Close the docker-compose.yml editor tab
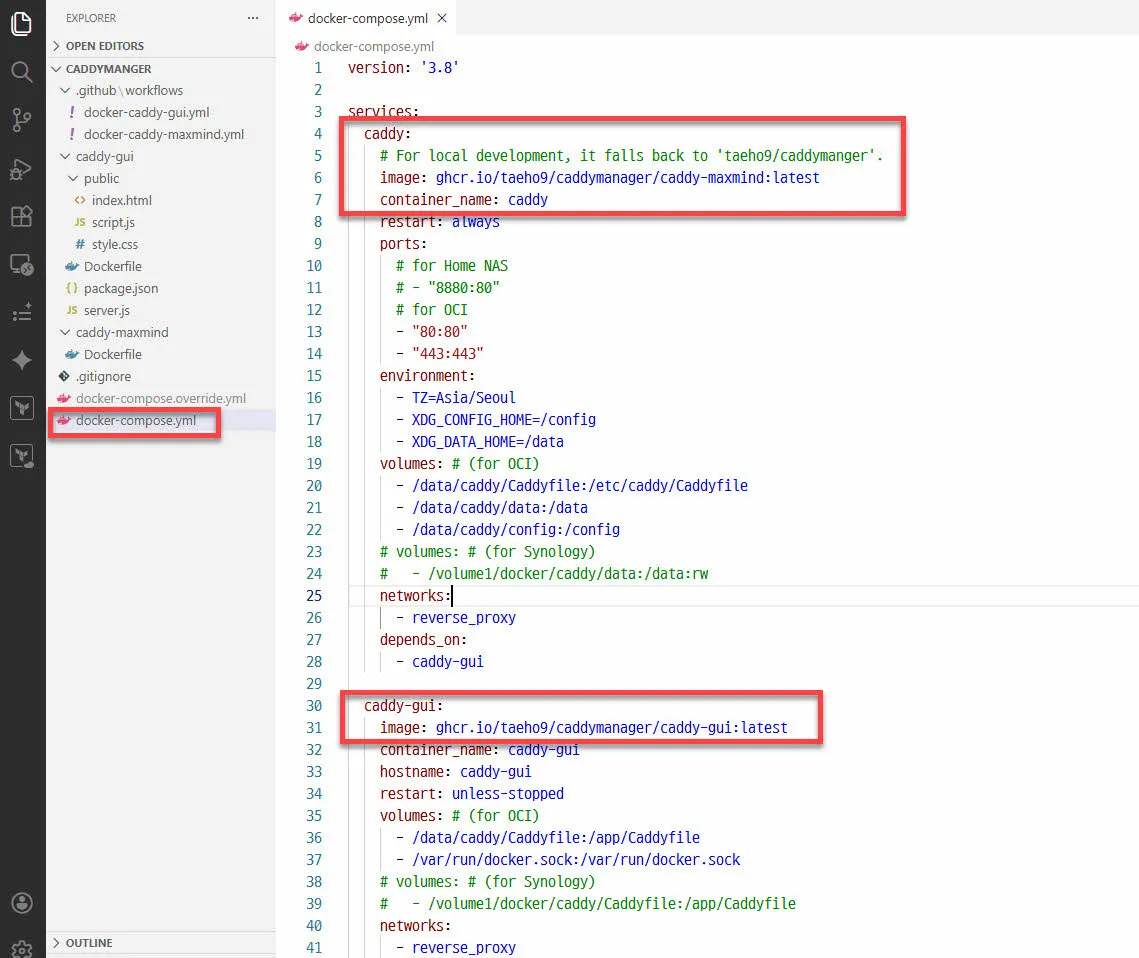Image resolution: width=1139 pixels, height=958 pixels. coord(442,18)
